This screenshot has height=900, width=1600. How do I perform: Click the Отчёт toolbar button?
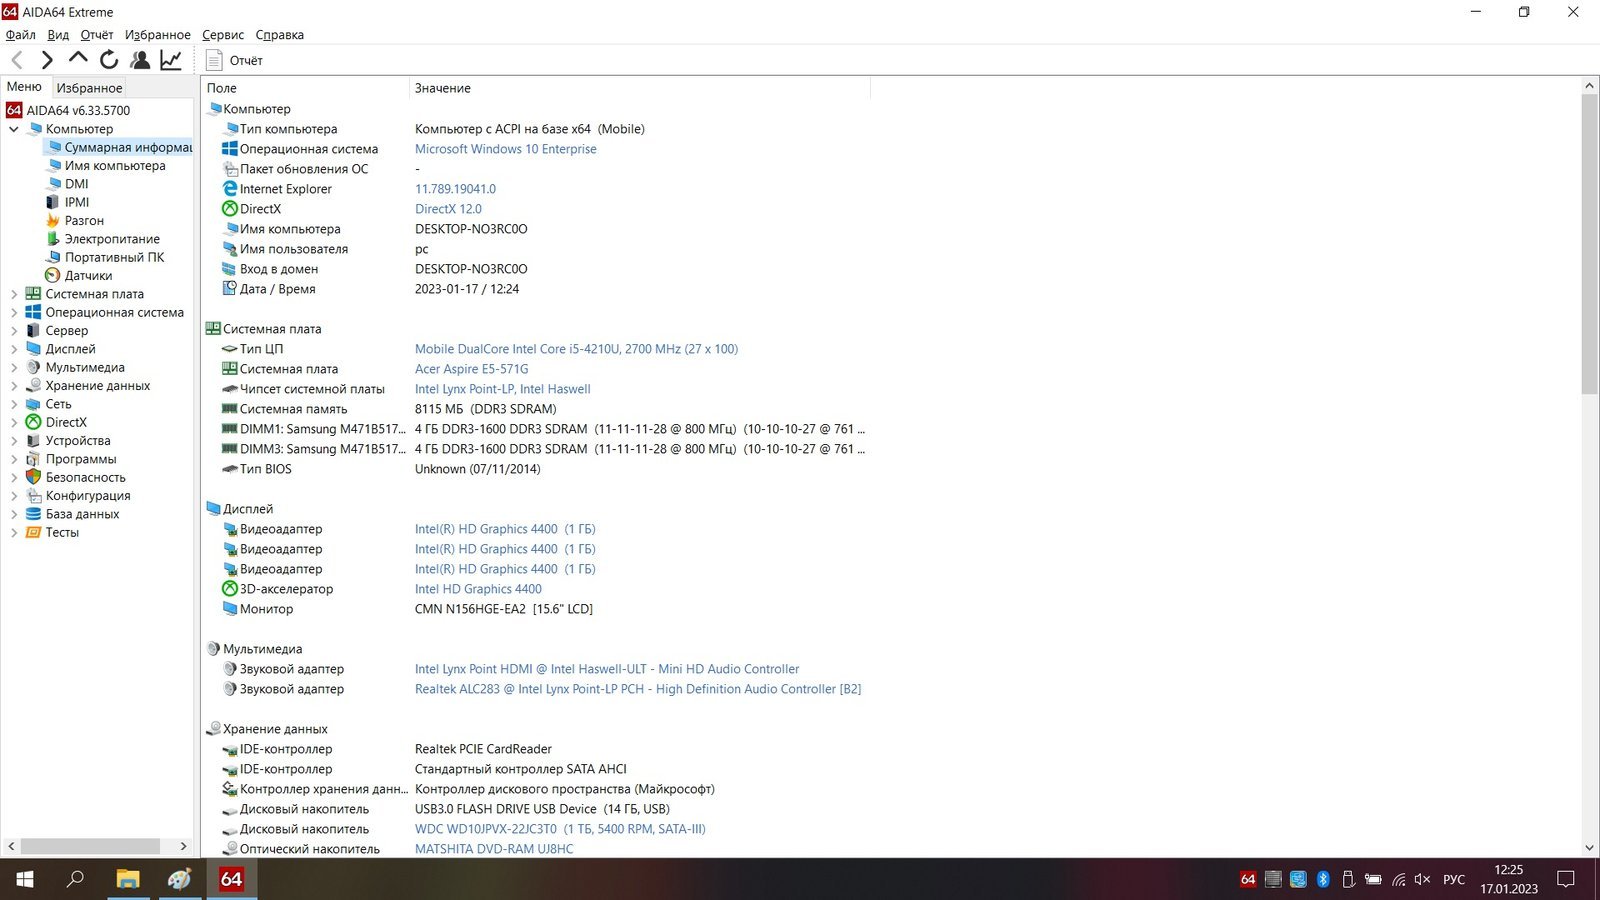235,61
